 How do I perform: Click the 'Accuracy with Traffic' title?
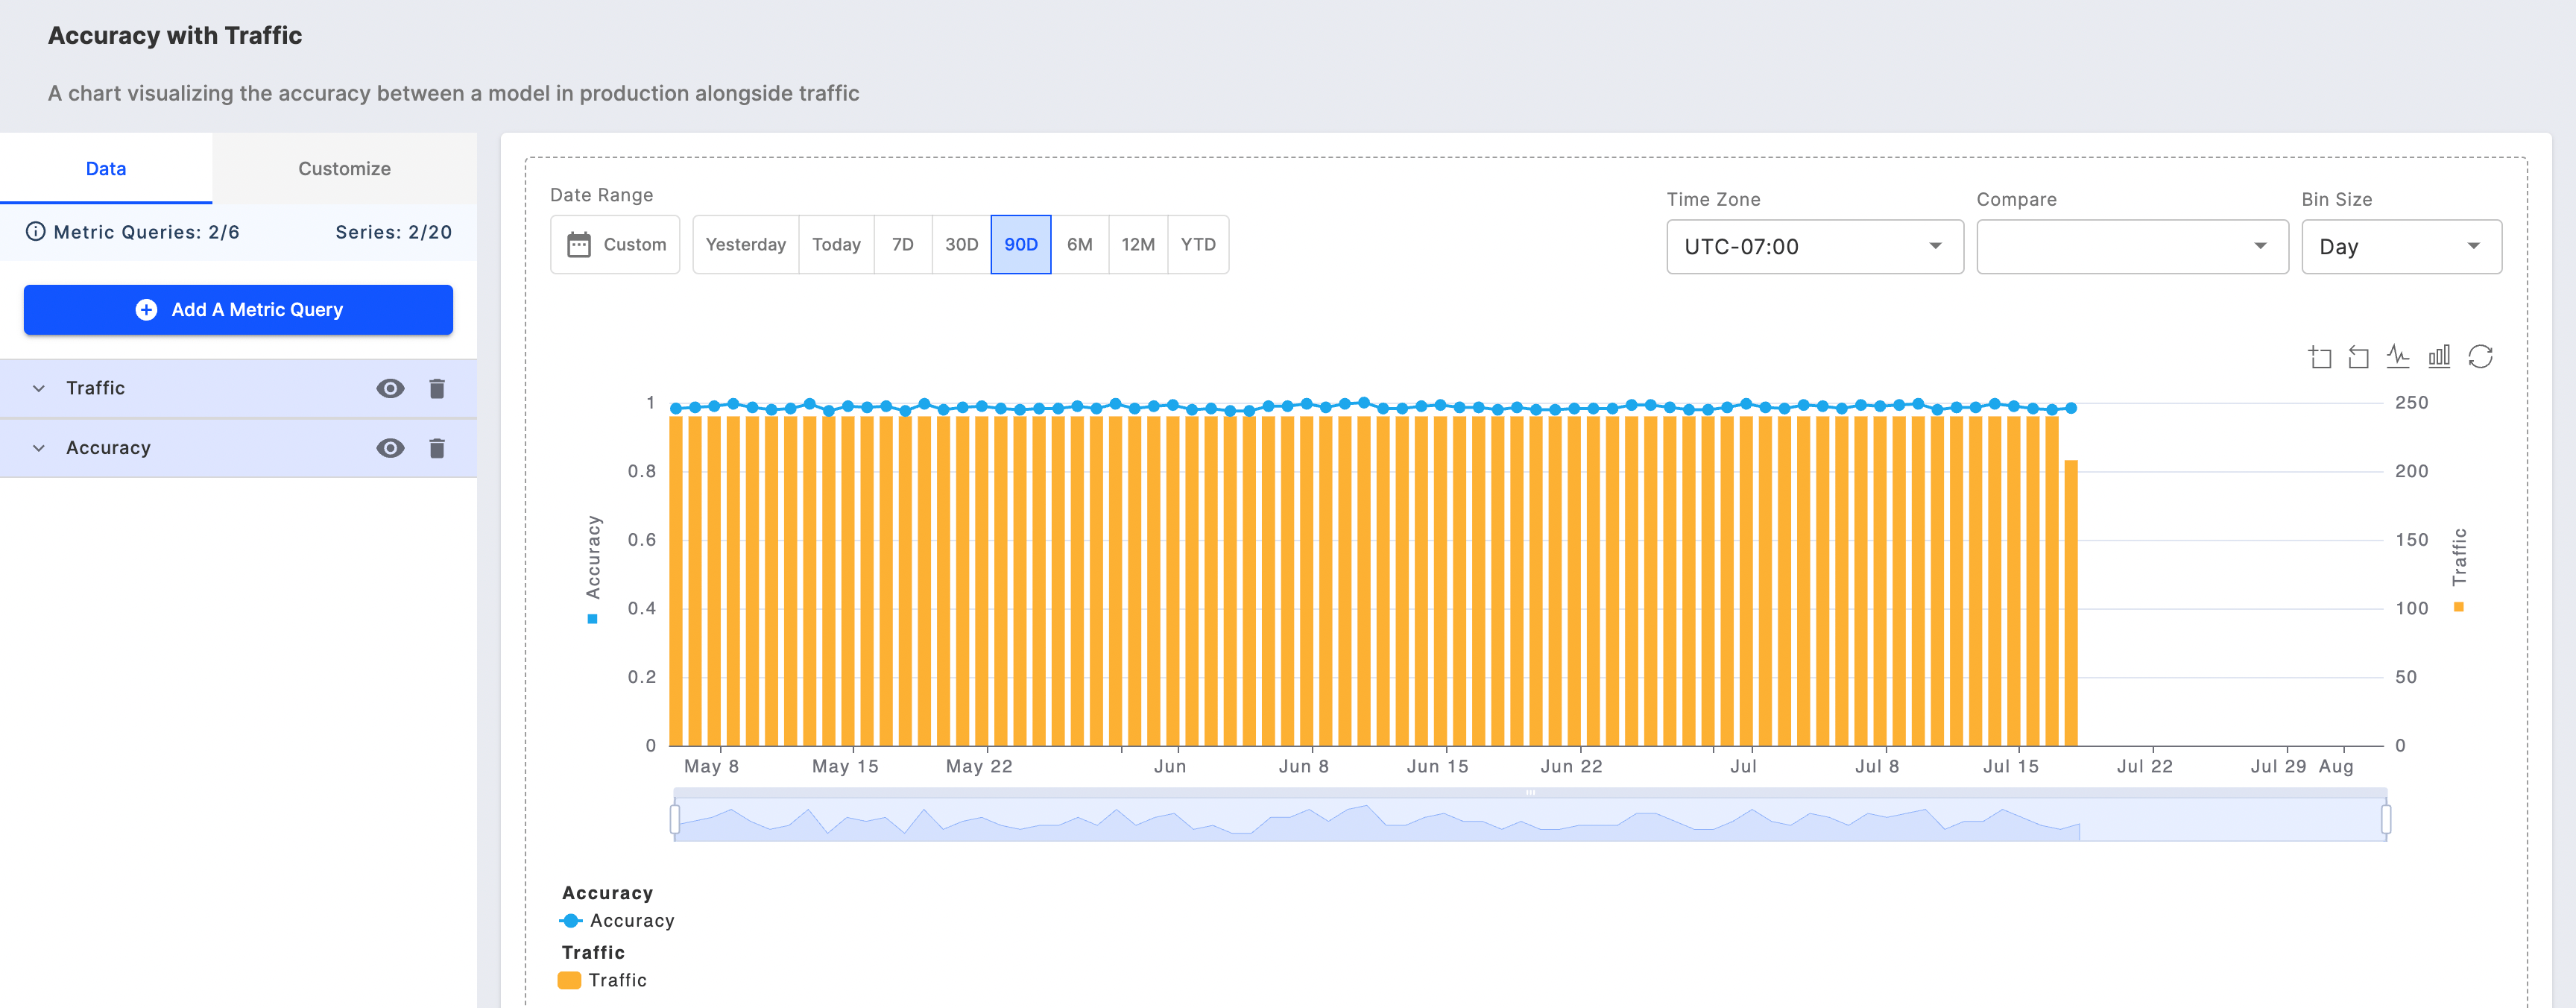coord(175,36)
